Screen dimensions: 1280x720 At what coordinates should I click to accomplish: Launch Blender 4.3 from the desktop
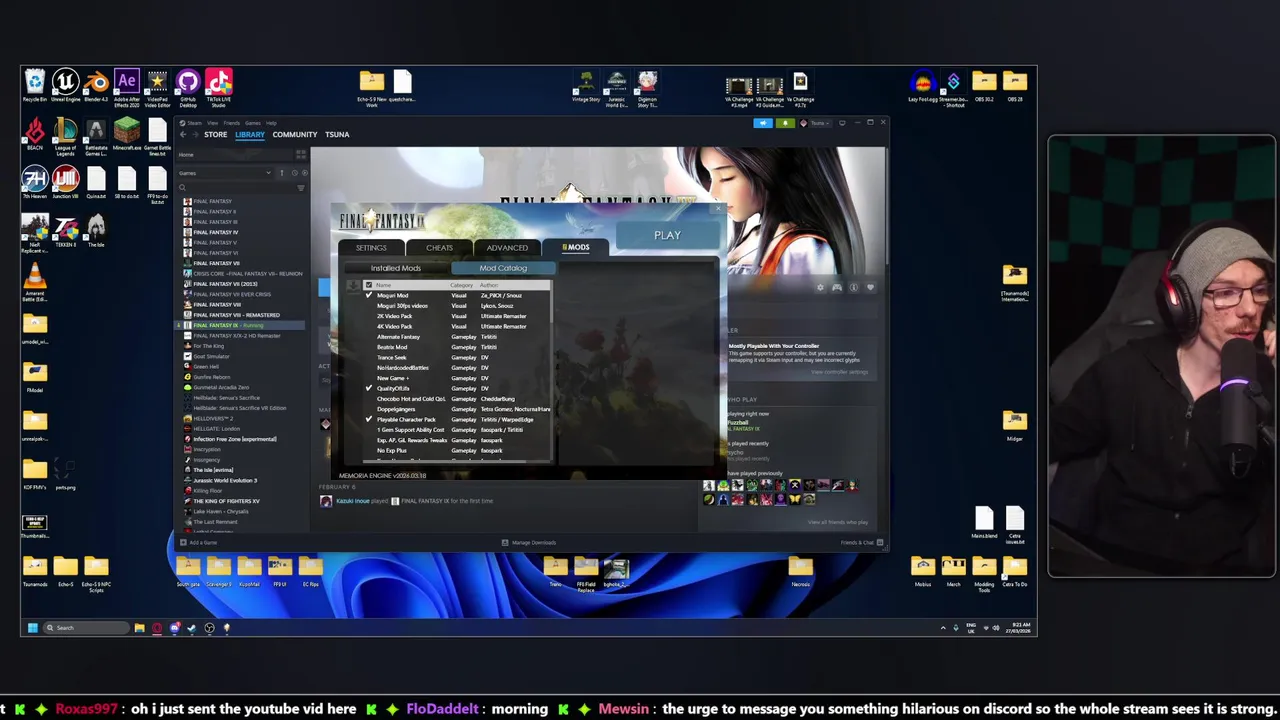pyautogui.click(x=96, y=82)
